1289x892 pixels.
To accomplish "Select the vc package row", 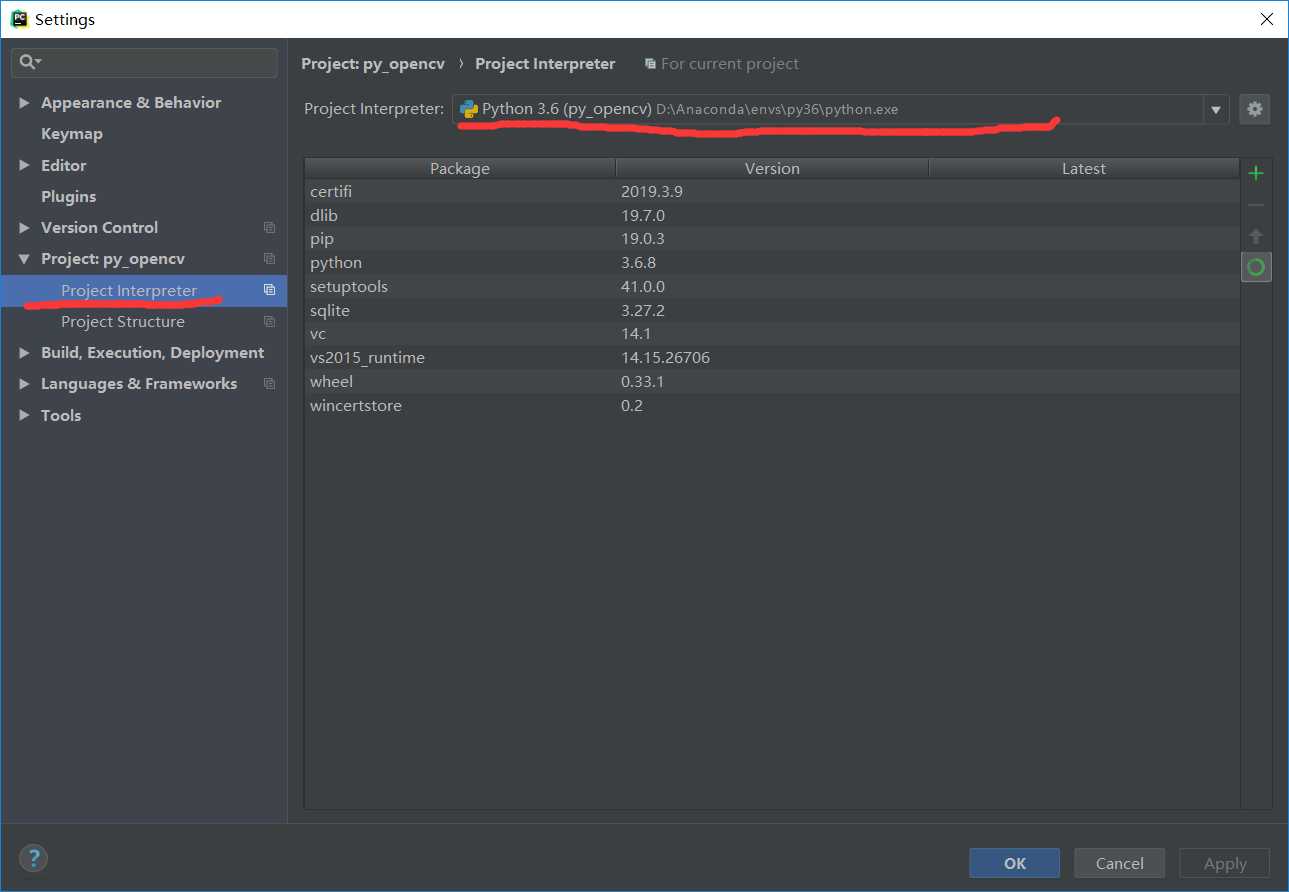I will (x=772, y=334).
